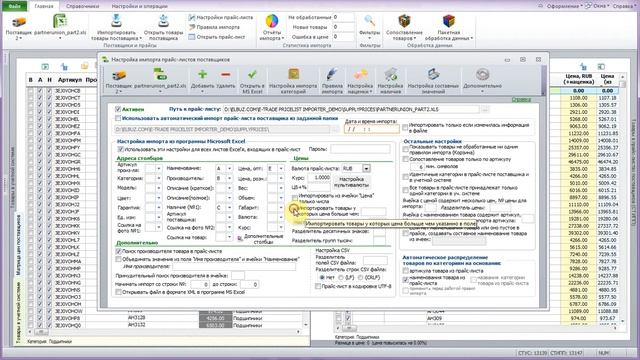Toggle Использовать эти настройки для всех листов checkbox
Screen dimensions: 640x360
pos(121,149)
